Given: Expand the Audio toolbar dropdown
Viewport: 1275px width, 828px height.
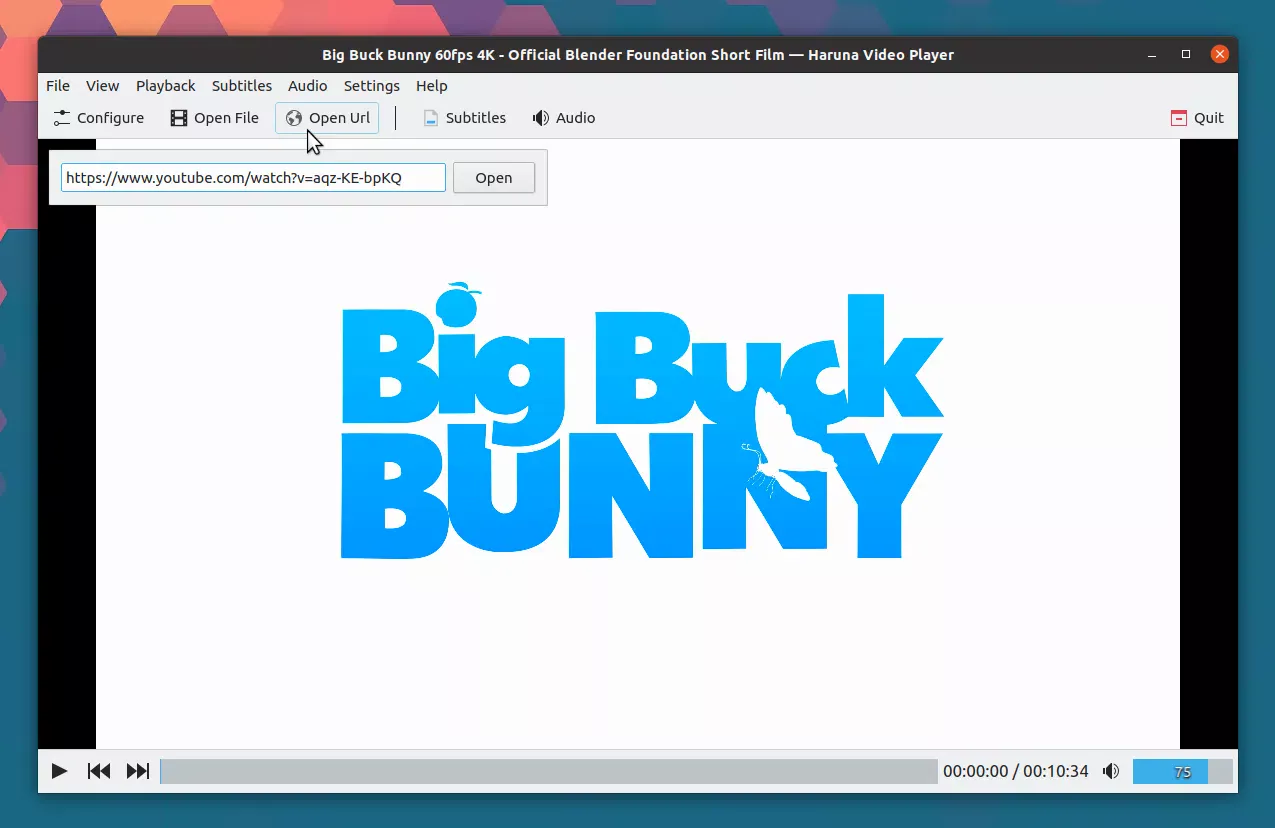Looking at the screenshot, I should pyautogui.click(x=564, y=118).
